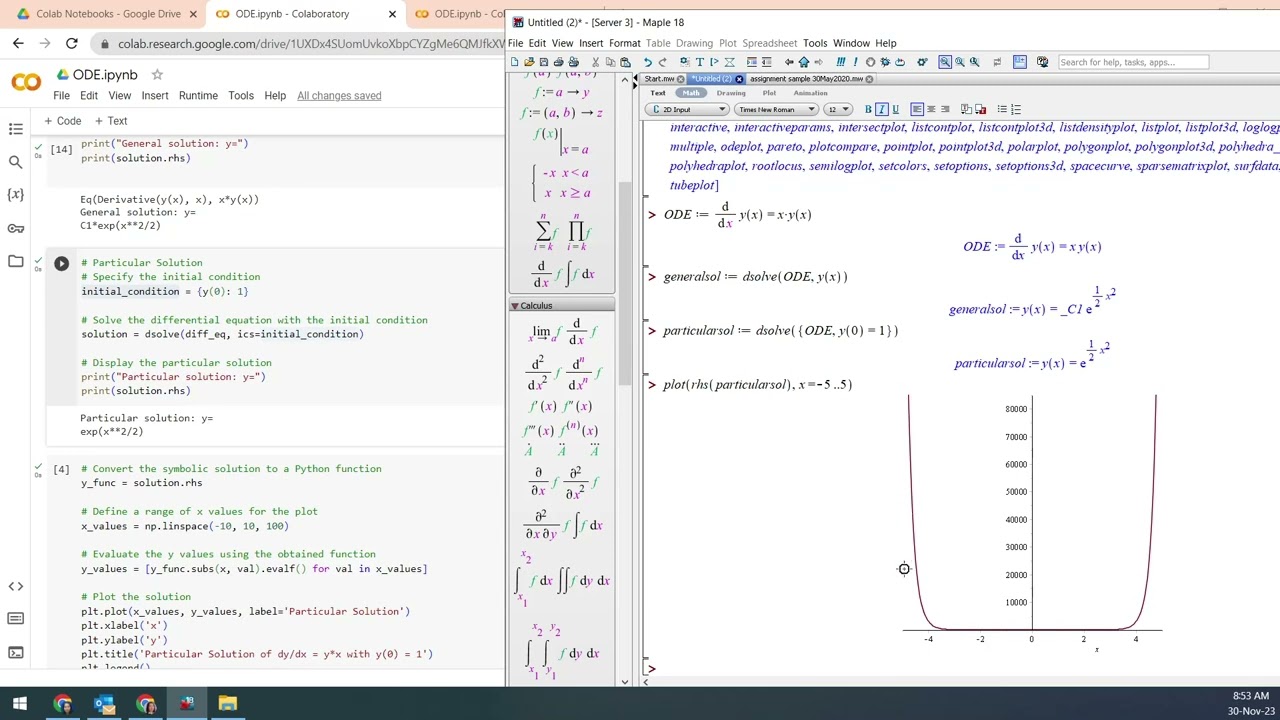The image size is (1280, 720).
Task: Toggle Bold formatting in Maple
Action: point(868,109)
